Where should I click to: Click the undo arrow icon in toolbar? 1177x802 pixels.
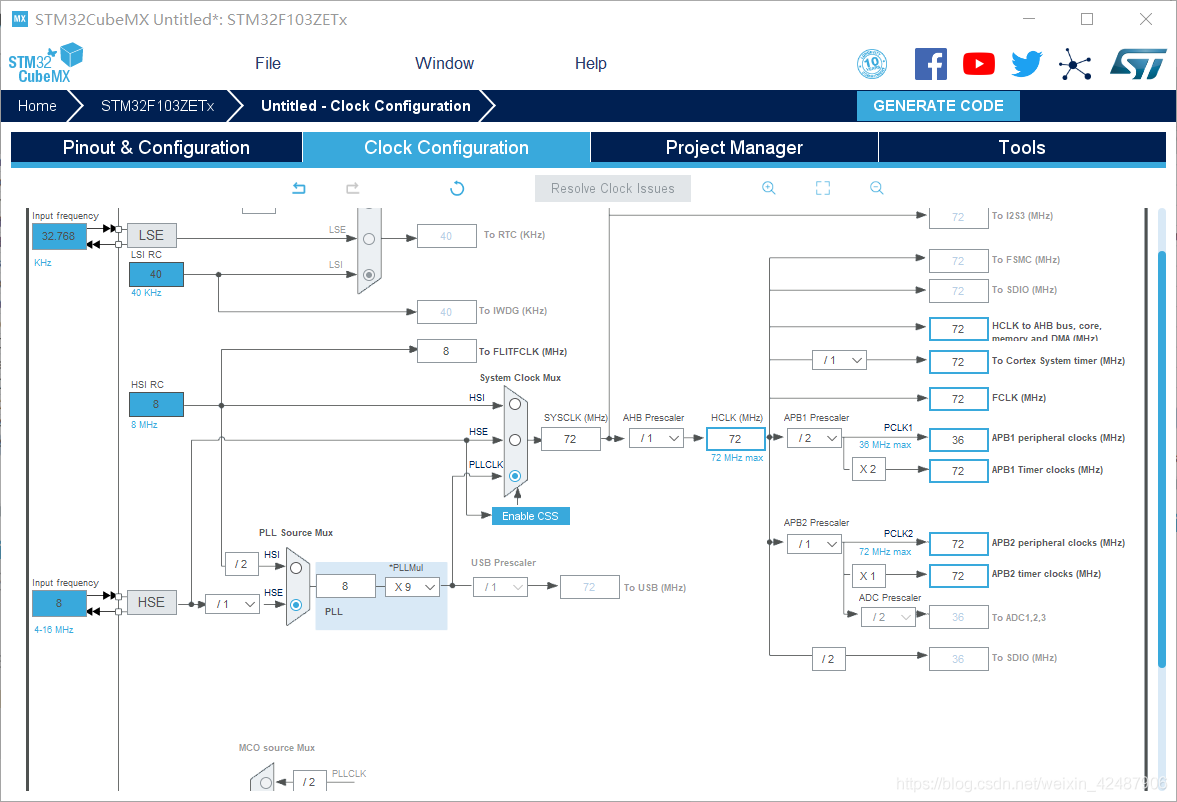(x=299, y=188)
